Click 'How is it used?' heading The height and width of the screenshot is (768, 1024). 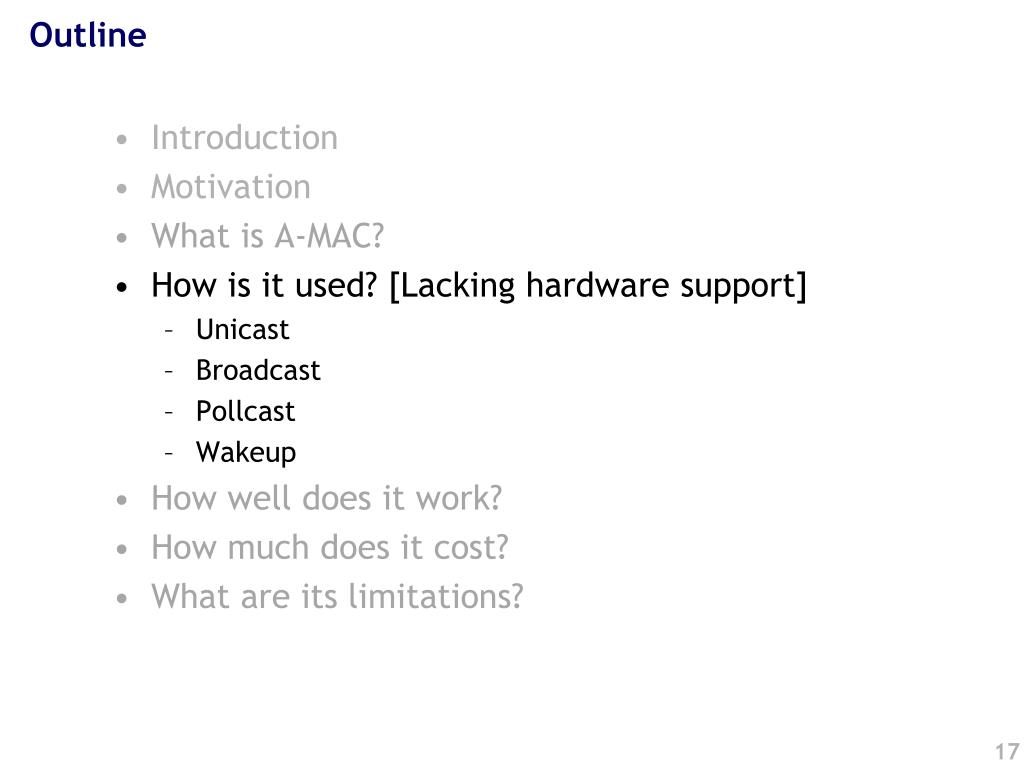[264, 285]
